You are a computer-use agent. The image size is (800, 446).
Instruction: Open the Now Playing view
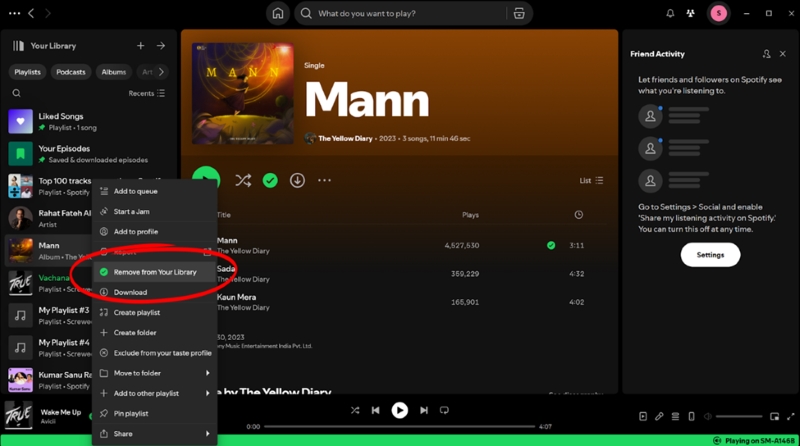[643, 416]
